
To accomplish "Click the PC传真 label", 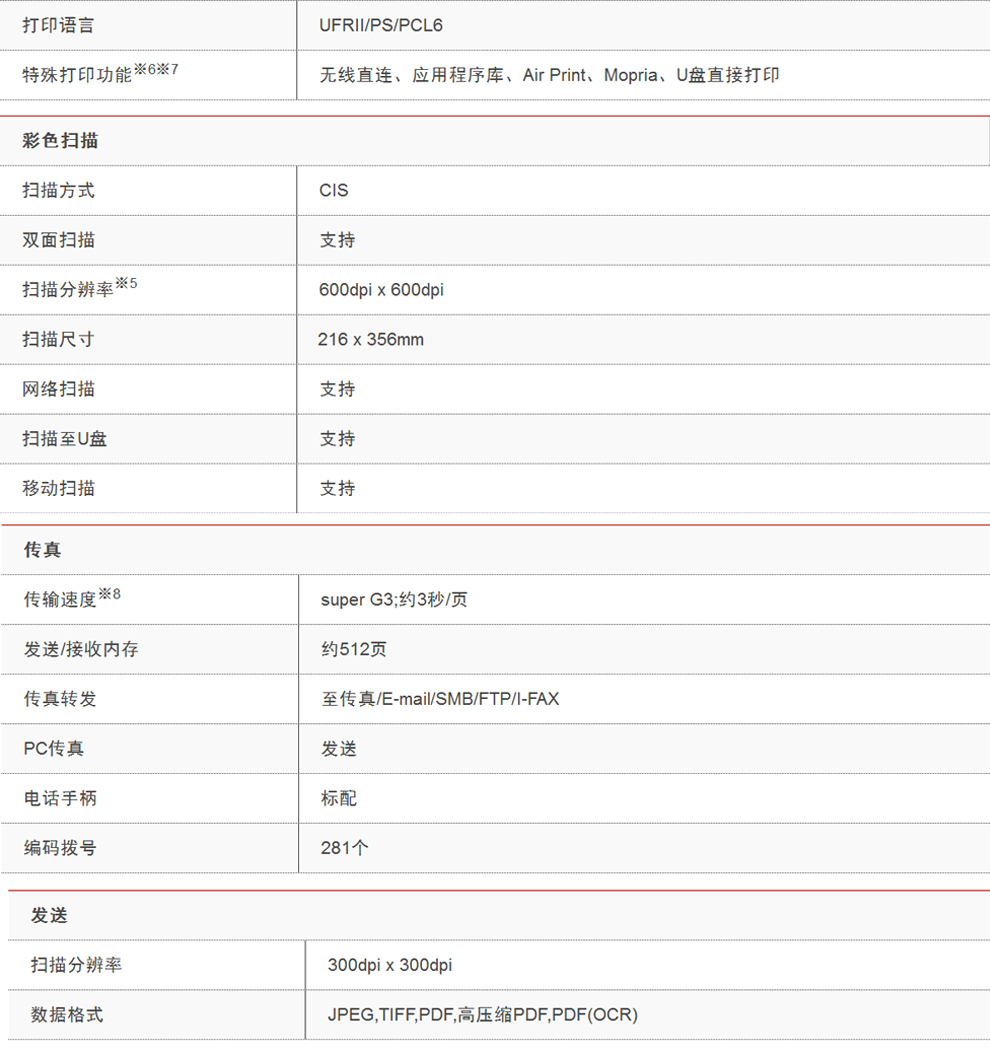I will [54, 749].
